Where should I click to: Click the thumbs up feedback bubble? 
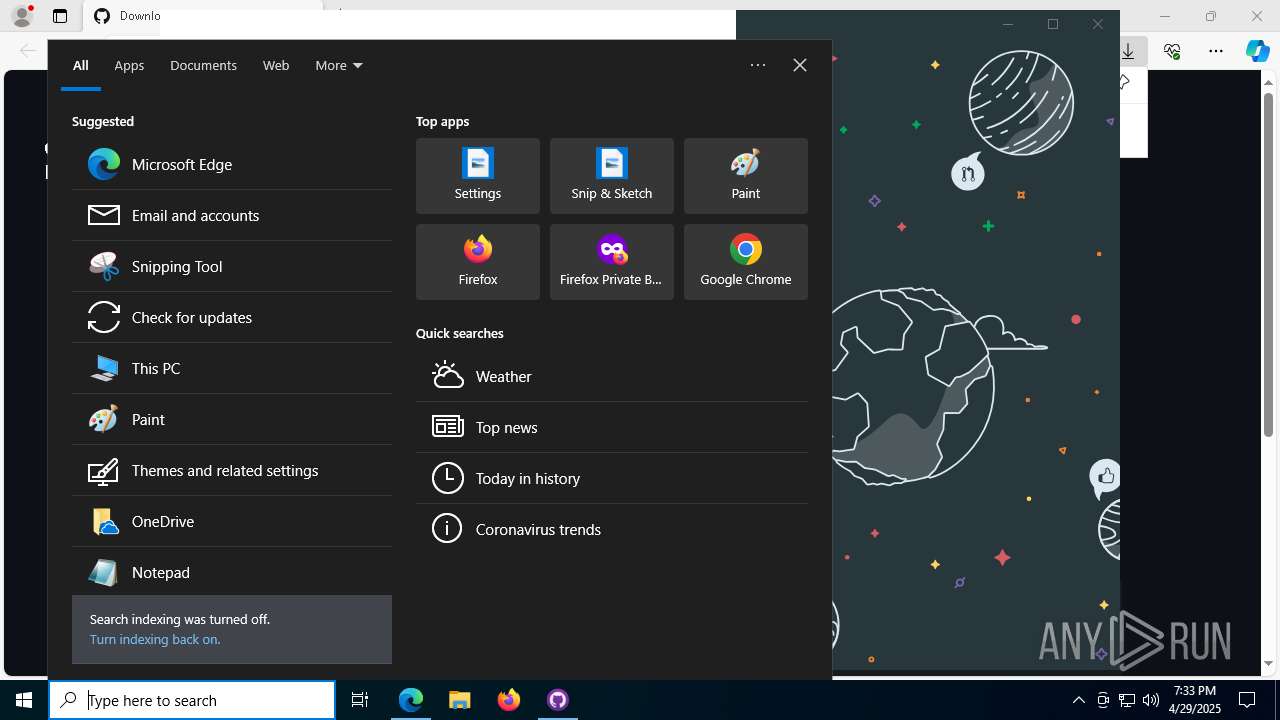pyautogui.click(x=1105, y=478)
